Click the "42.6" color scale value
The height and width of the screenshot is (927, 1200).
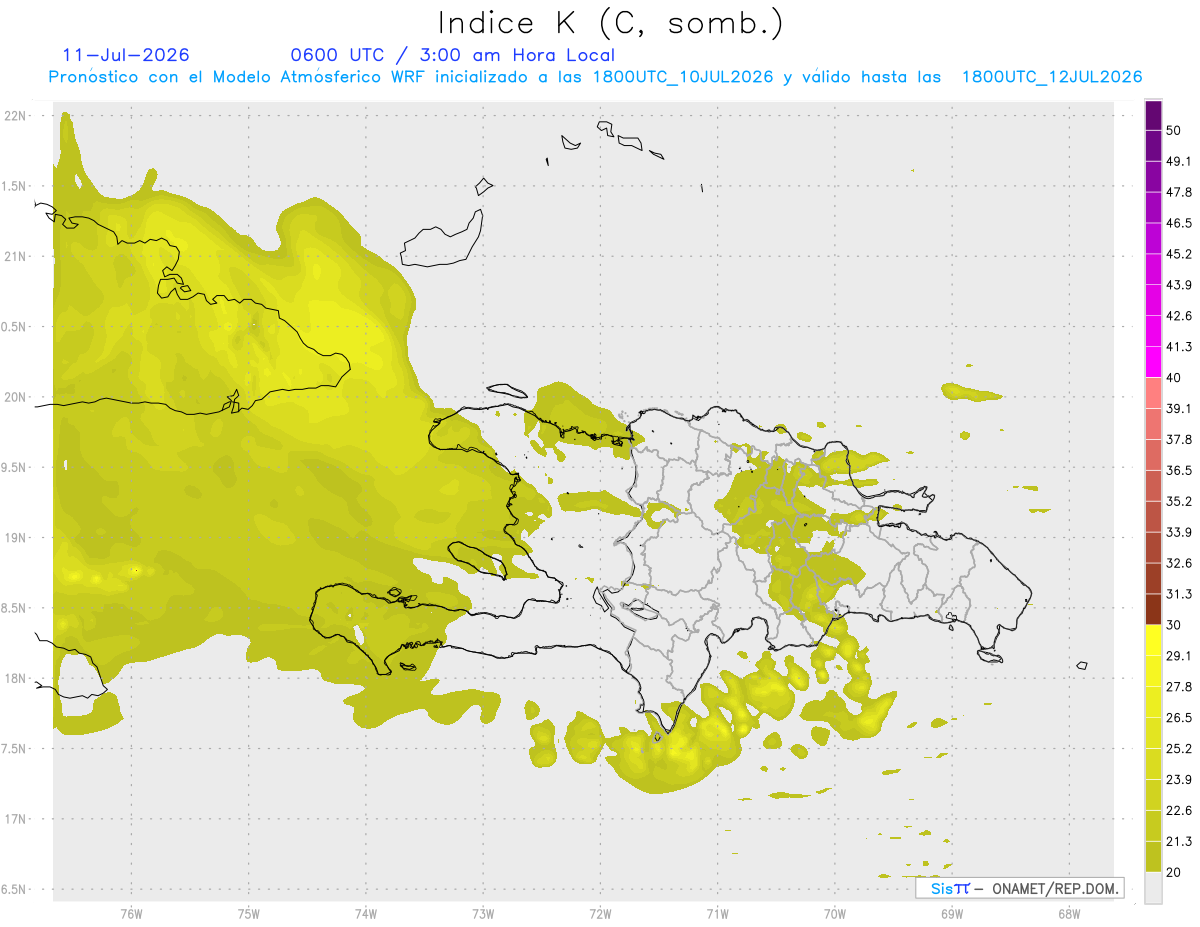coord(1179,316)
